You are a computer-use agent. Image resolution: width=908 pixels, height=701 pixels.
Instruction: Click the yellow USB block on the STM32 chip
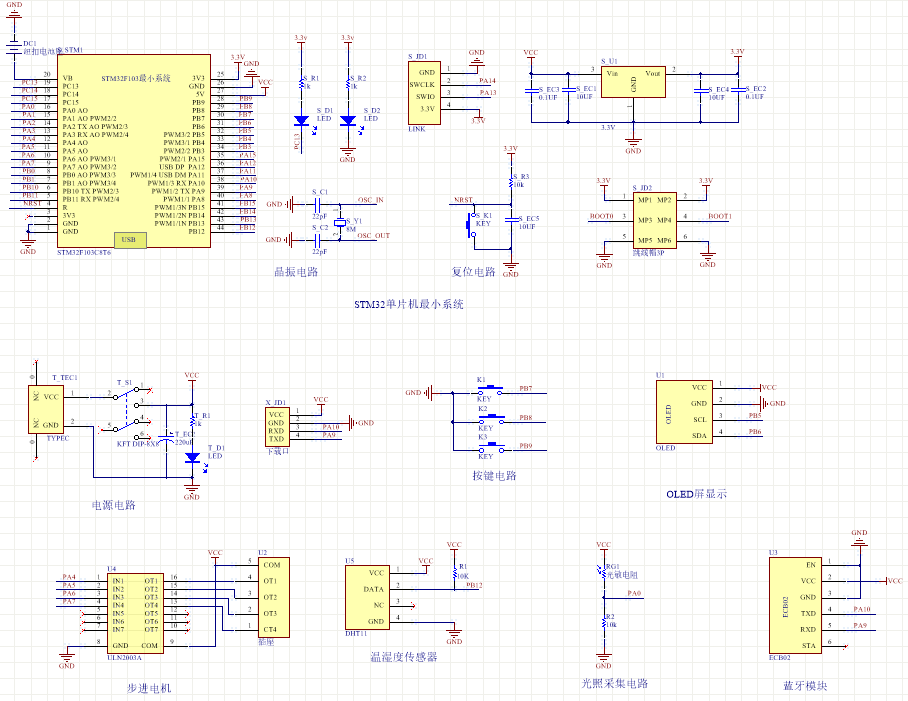click(128, 240)
